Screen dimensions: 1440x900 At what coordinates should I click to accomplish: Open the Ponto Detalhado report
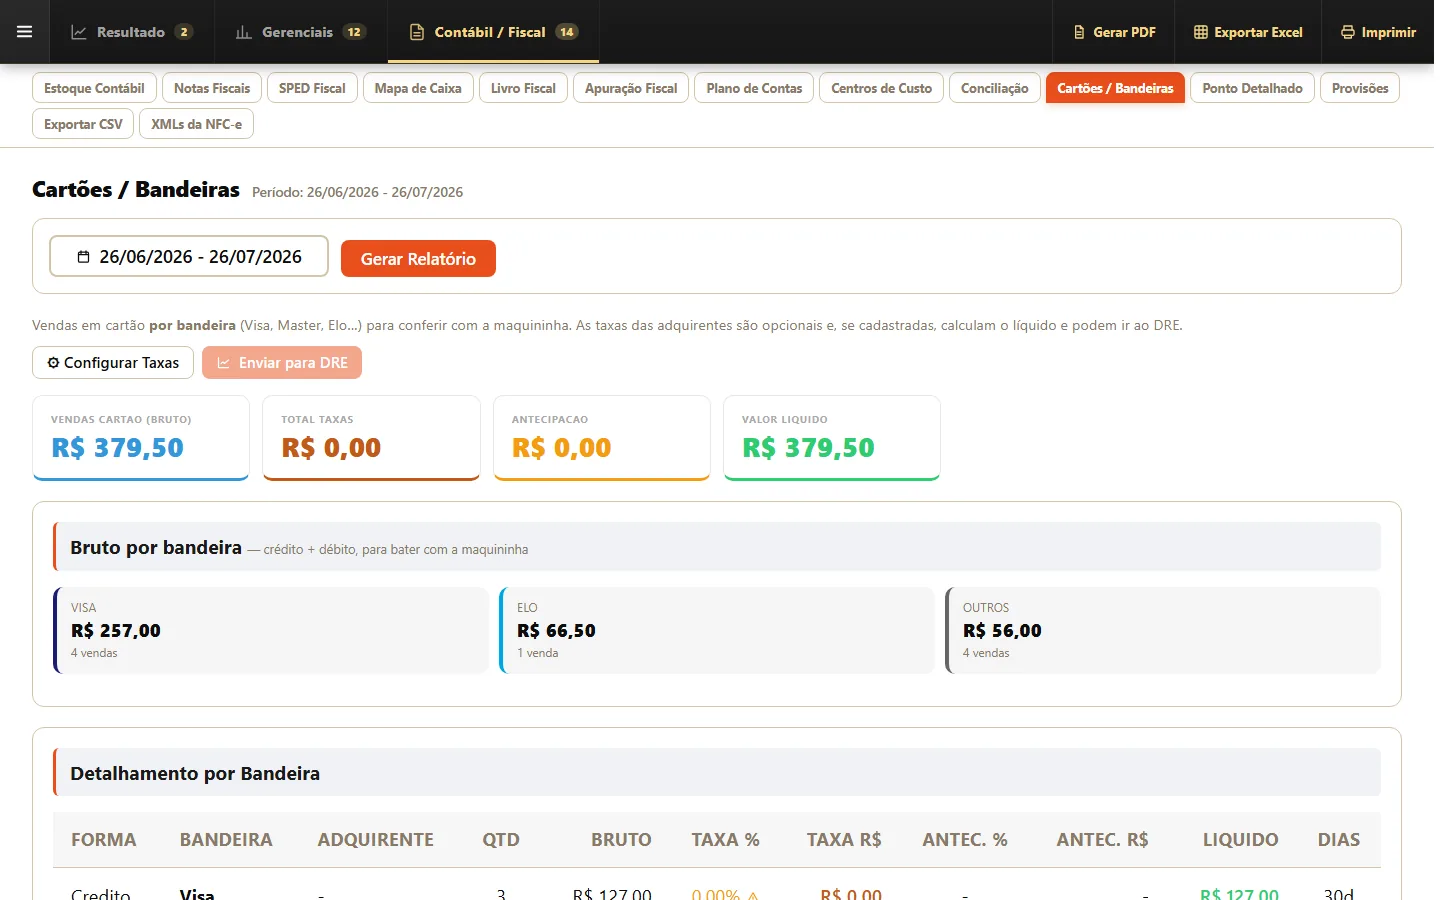pos(1252,88)
